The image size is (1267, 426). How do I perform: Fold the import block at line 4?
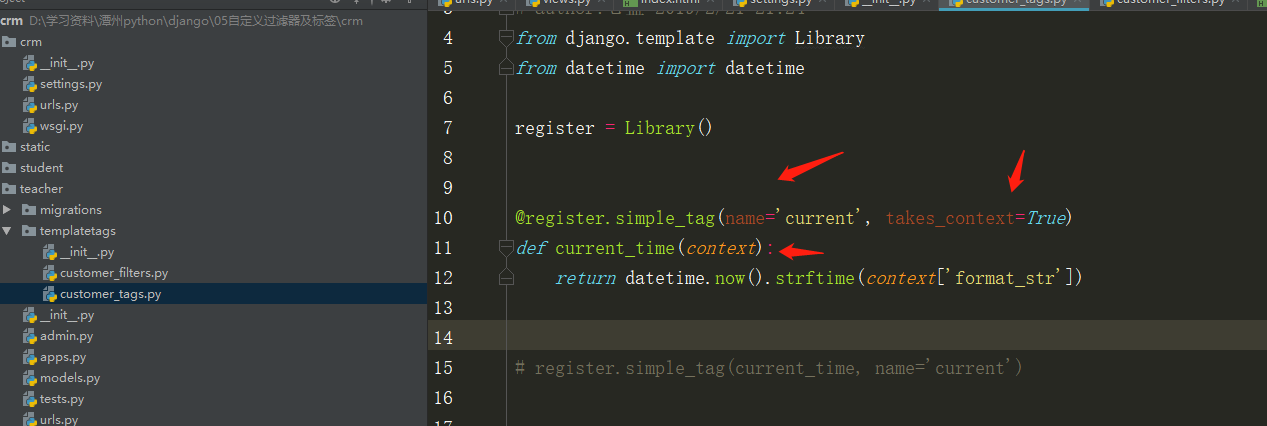pos(506,39)
